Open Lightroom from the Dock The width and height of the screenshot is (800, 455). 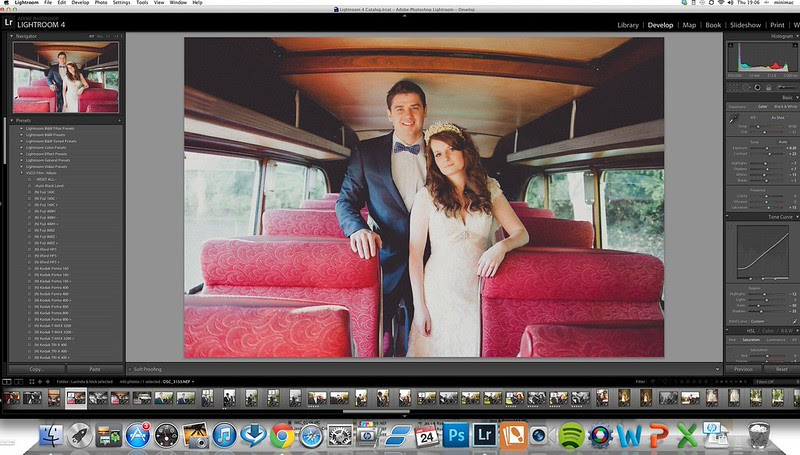(x=484, y=436)
